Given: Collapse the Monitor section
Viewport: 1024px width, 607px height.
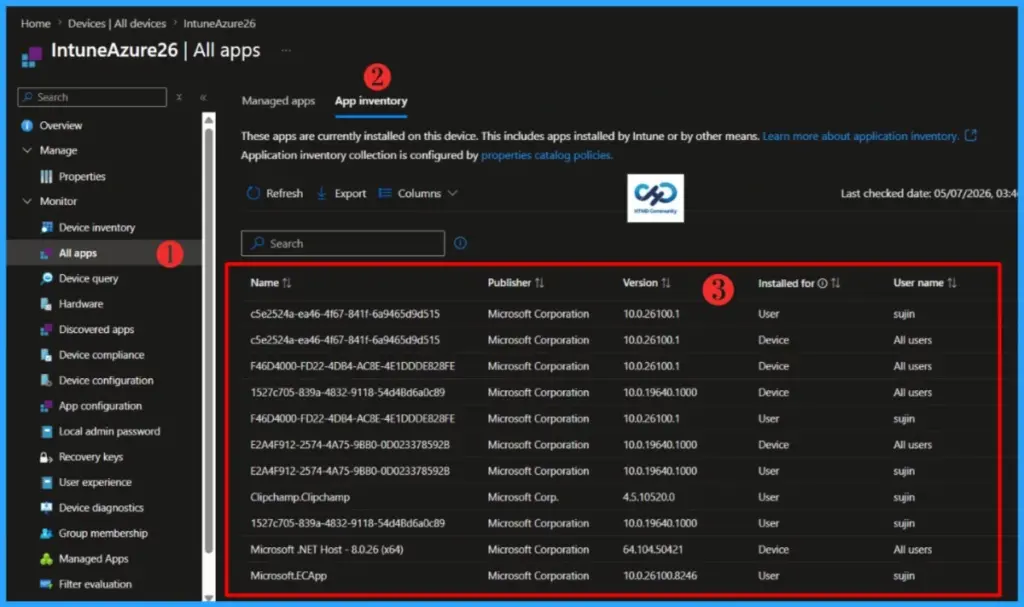Looking at the screenshot, I should [x=27, y=201].
